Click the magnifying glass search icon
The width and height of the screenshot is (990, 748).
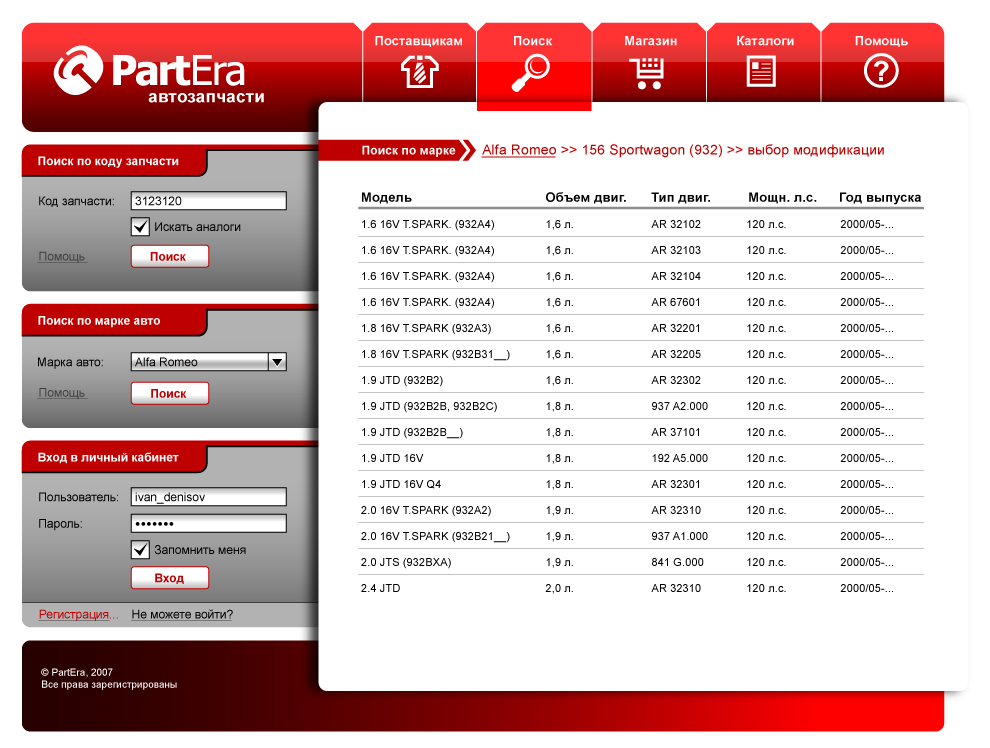click(x=531, y=72)
